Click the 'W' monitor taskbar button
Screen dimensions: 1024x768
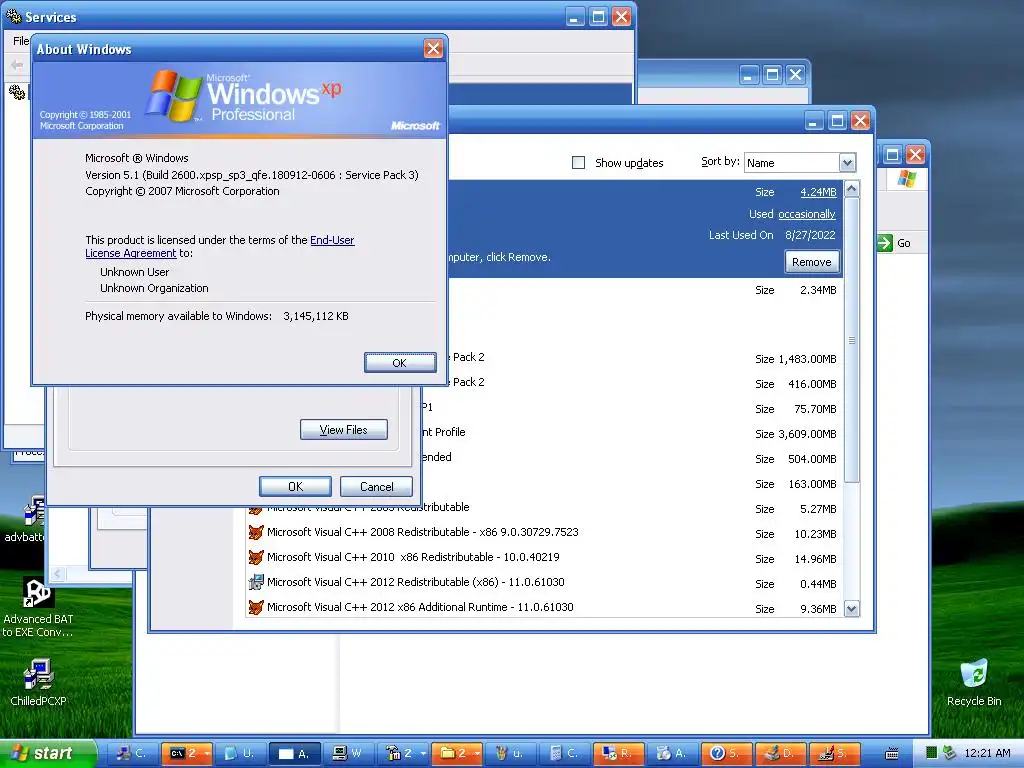pos(347,753)
